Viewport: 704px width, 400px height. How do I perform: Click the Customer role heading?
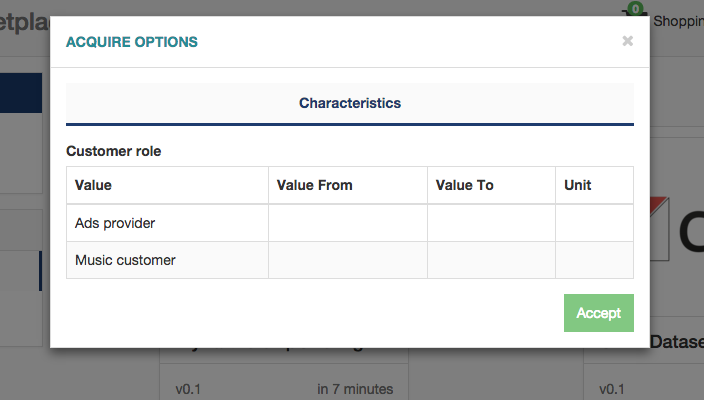(114, 151)
